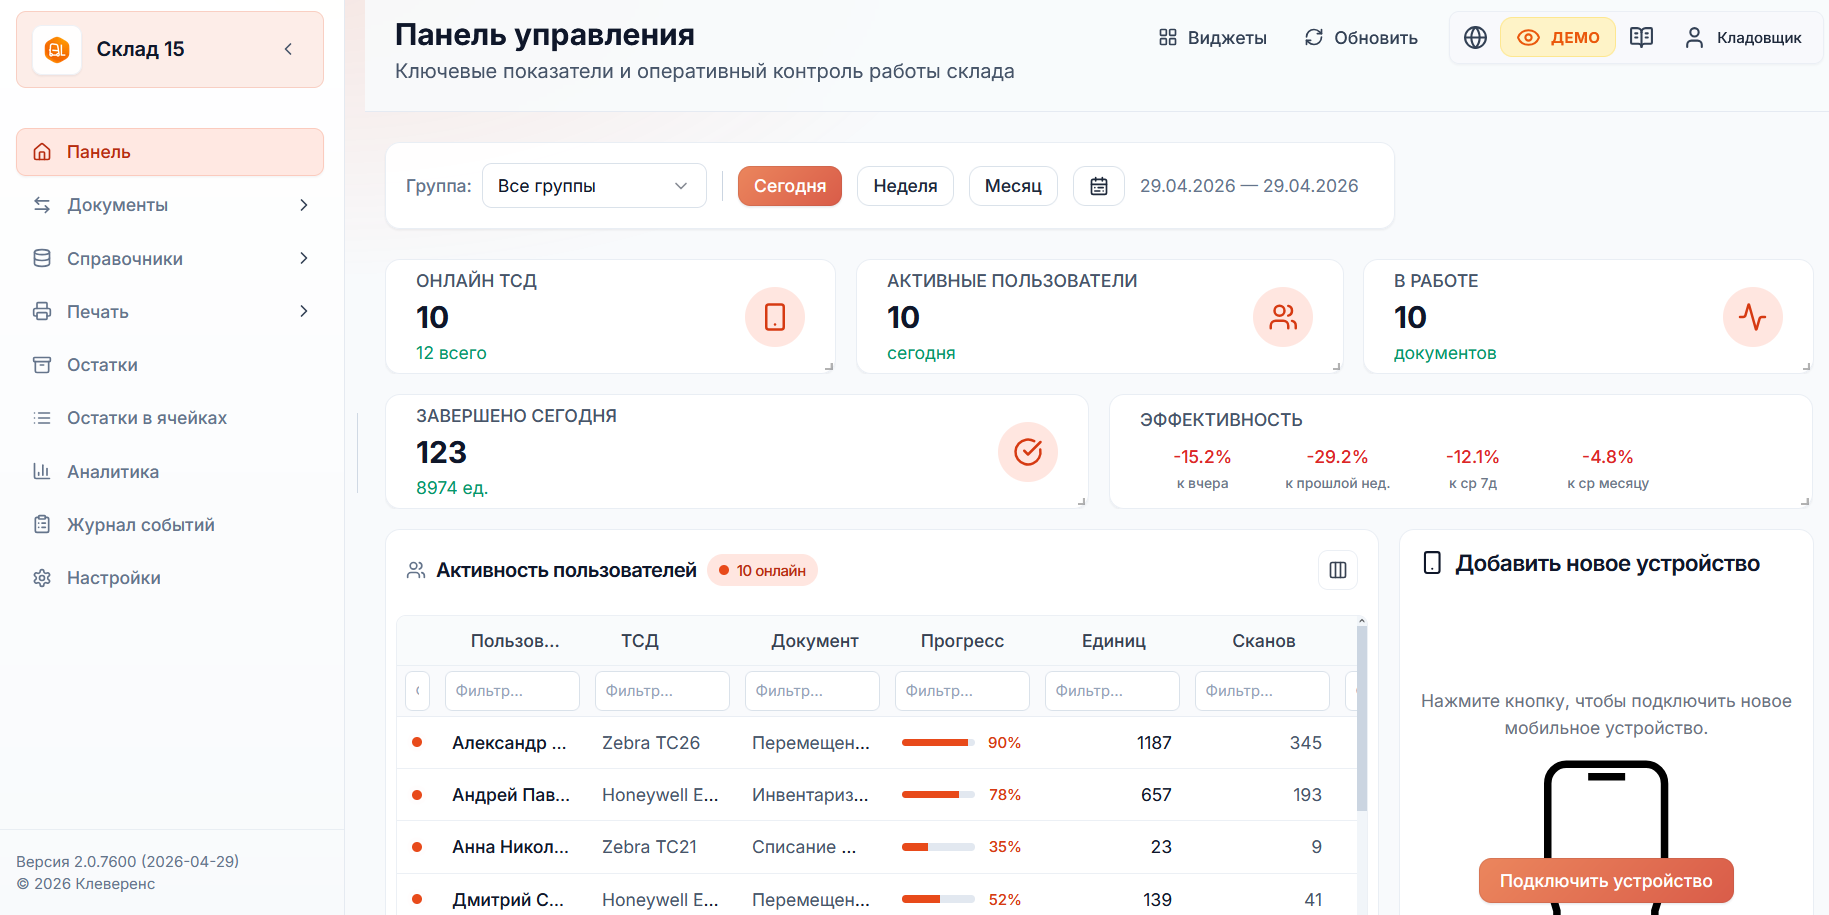Viewport: 1829px width, 915px height.
Task: Open Журнал событий
Action: click(x=170, y=524)
